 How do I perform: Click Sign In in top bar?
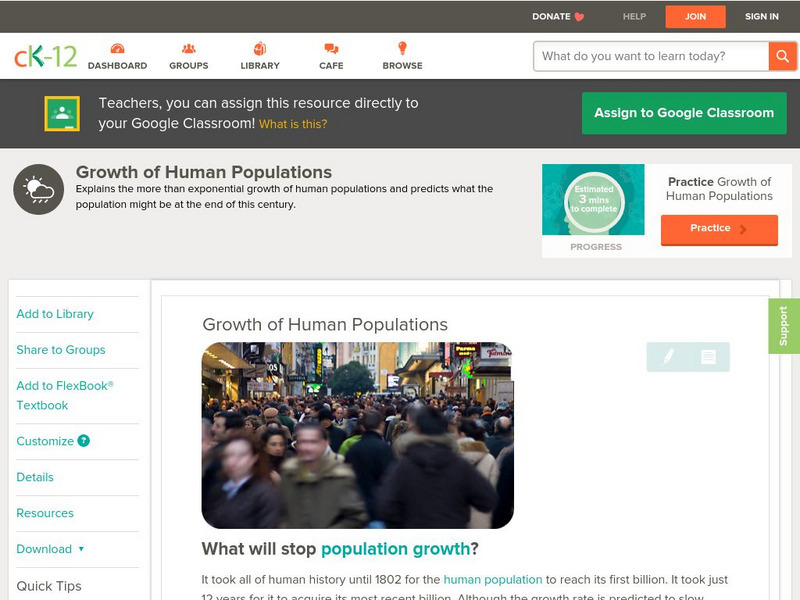tap(761, 17)
